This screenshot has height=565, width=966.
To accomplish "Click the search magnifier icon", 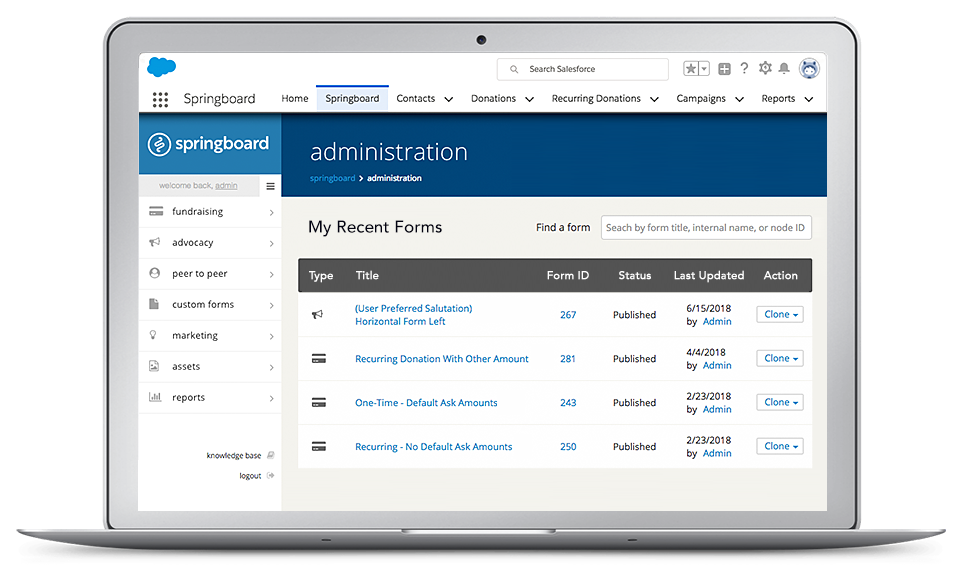I will (x=514, y=70).
